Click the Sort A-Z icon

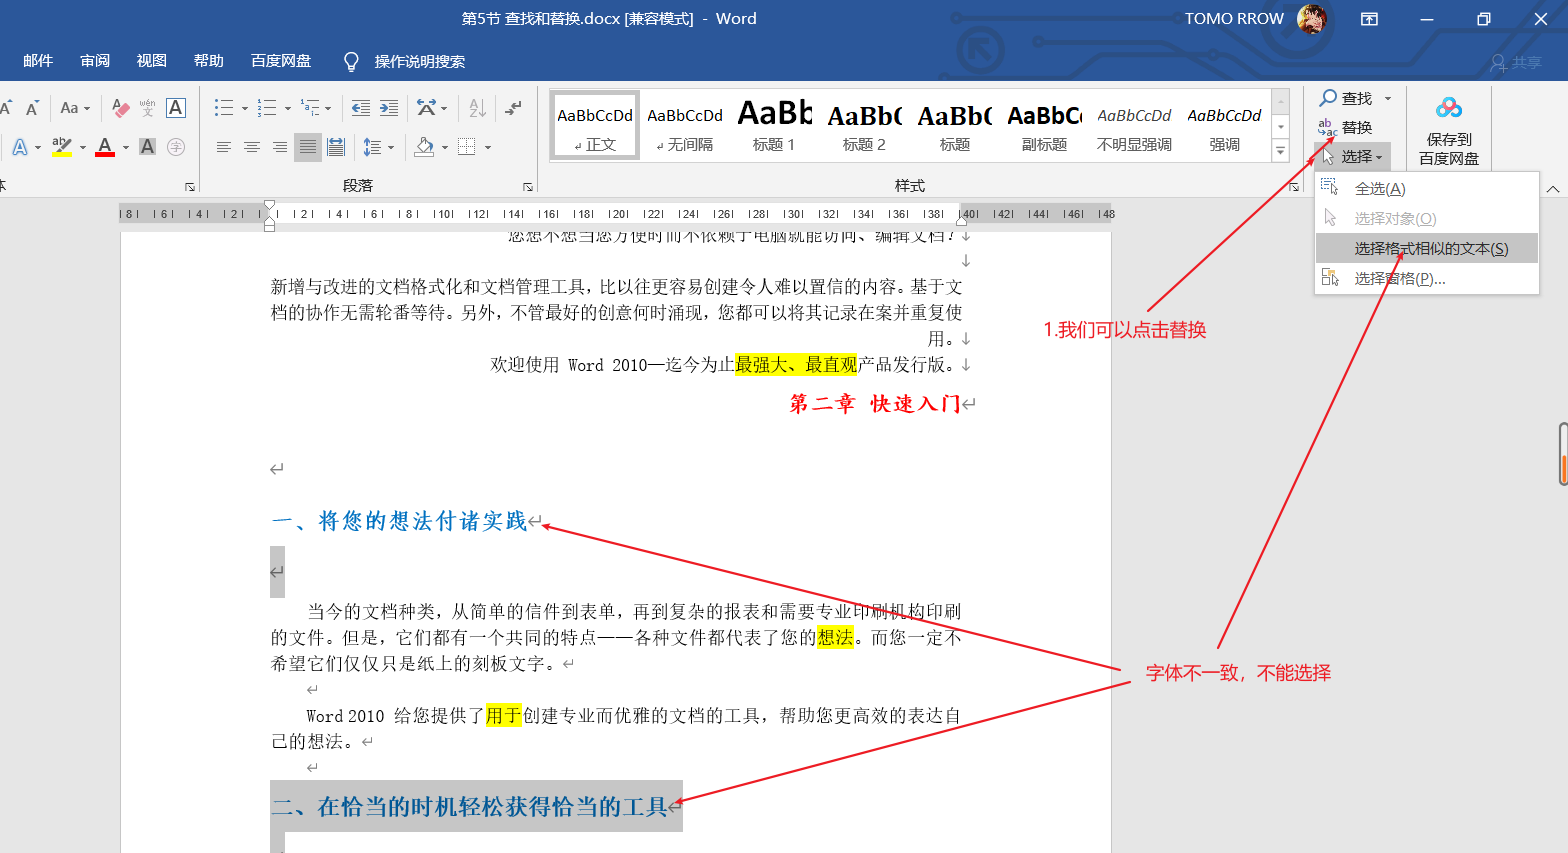coord(478,108)
